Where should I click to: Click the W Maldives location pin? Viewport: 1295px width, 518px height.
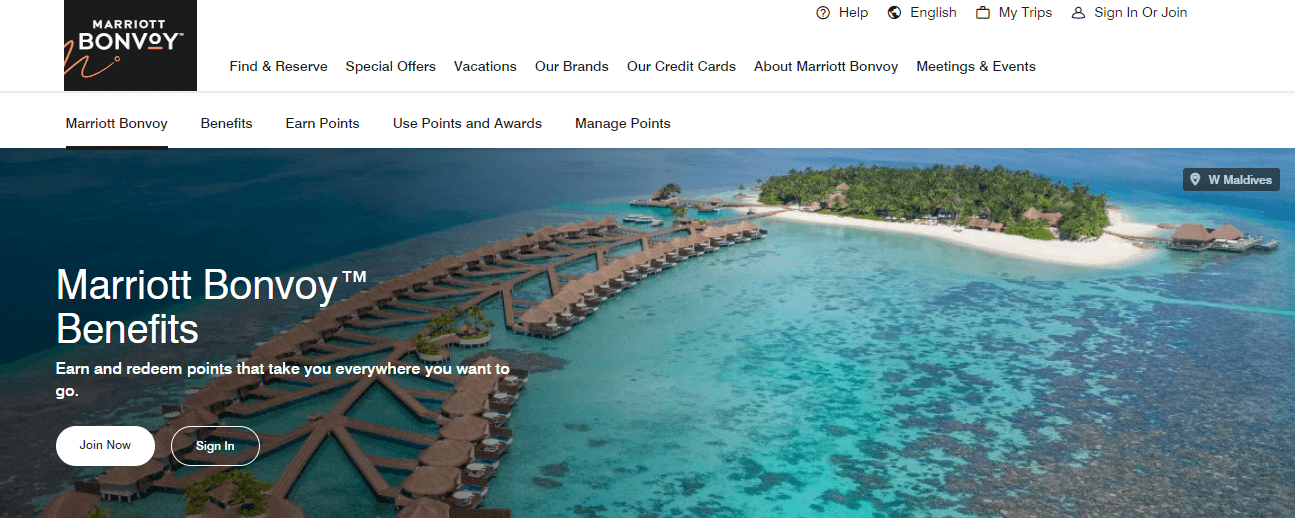pos(1194,180)
